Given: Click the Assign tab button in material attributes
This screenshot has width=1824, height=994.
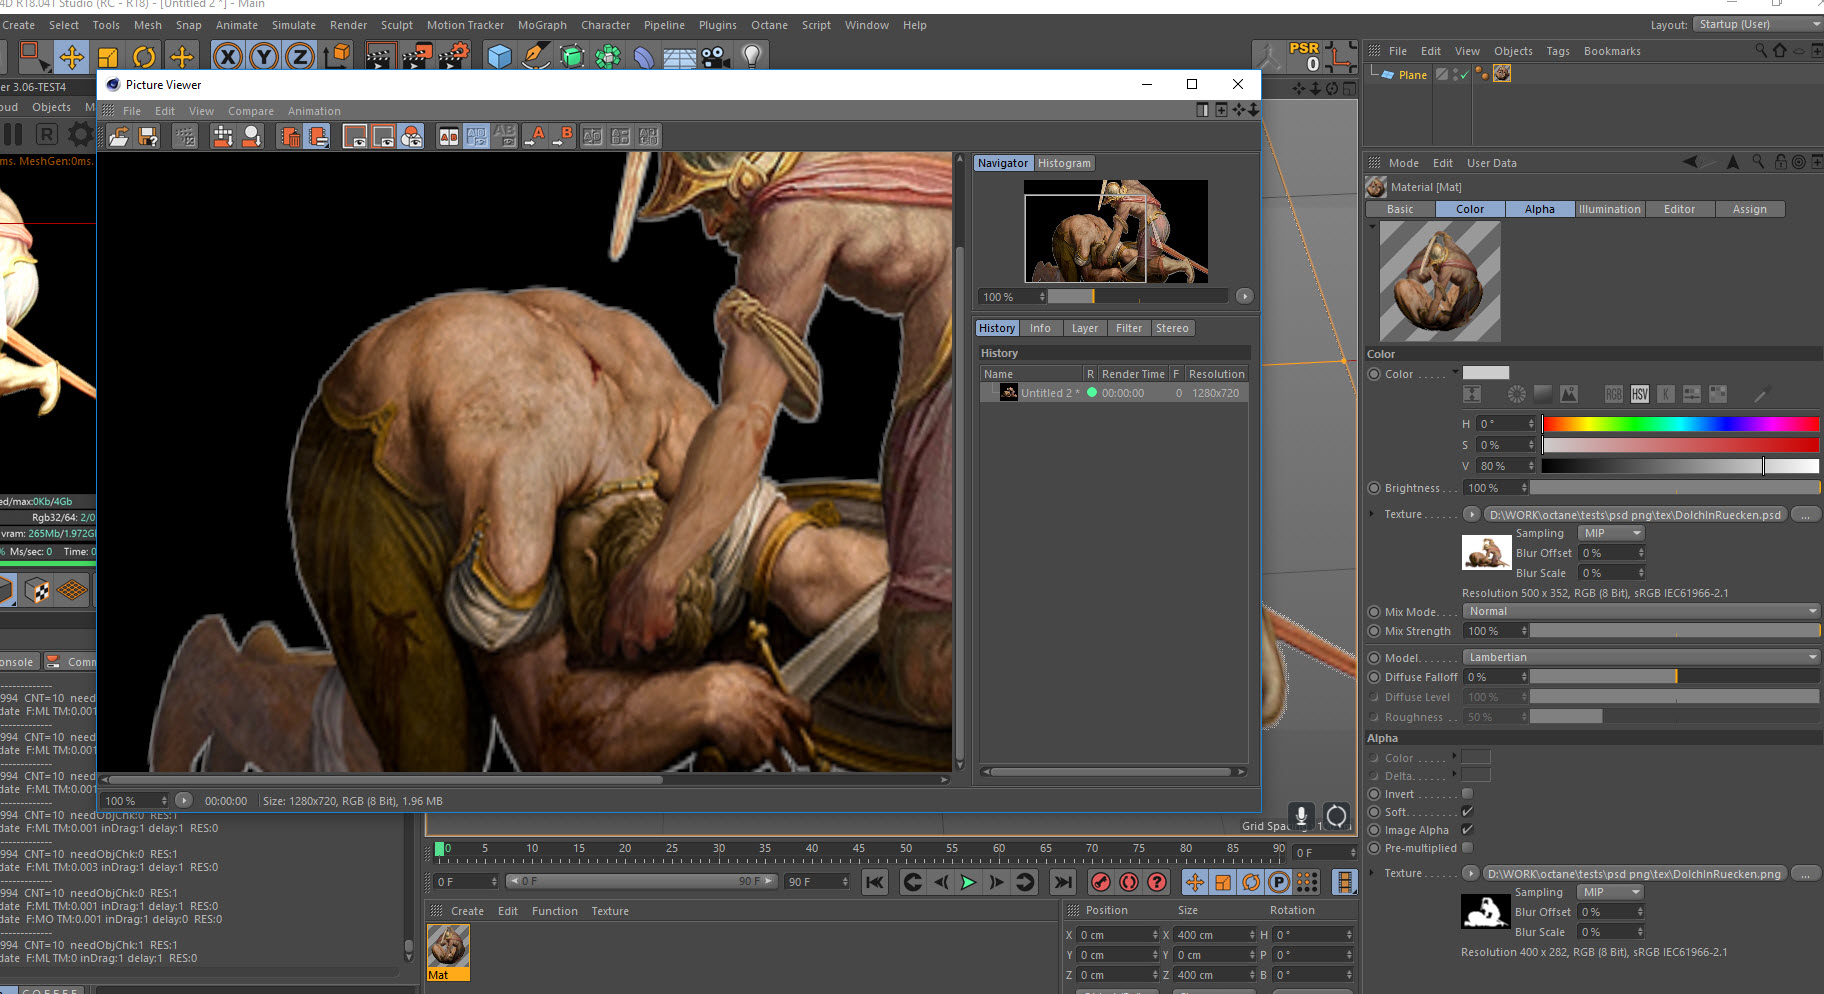Looking at the screenshot, I should point(1749,209).
